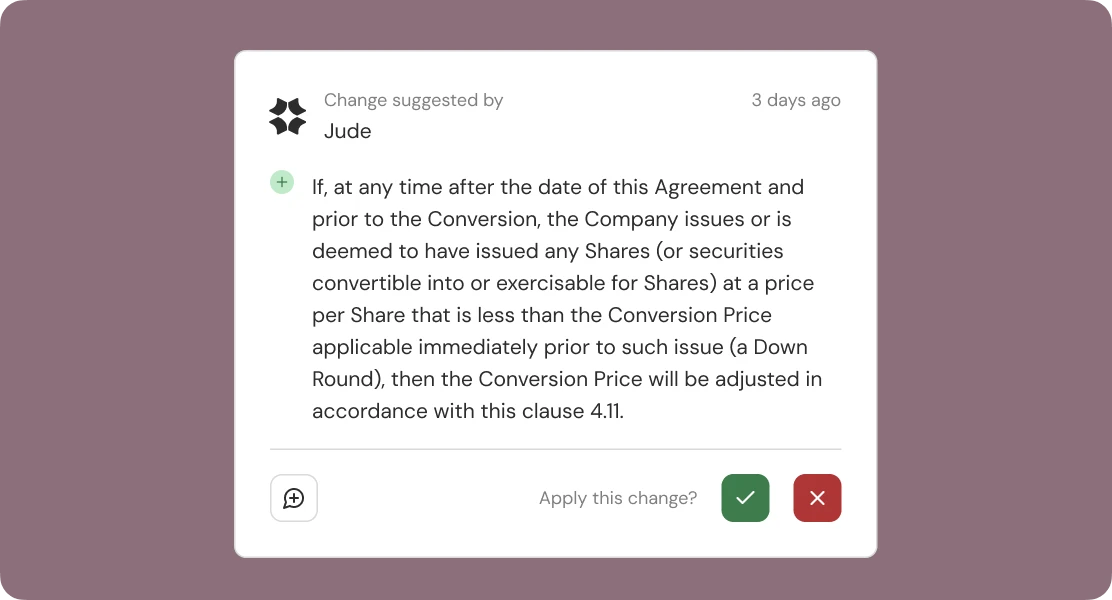The height and width of the screenshot is (600, 1112).
Task: Click the Change suggested by heading
Action: [x=413, y=100]
